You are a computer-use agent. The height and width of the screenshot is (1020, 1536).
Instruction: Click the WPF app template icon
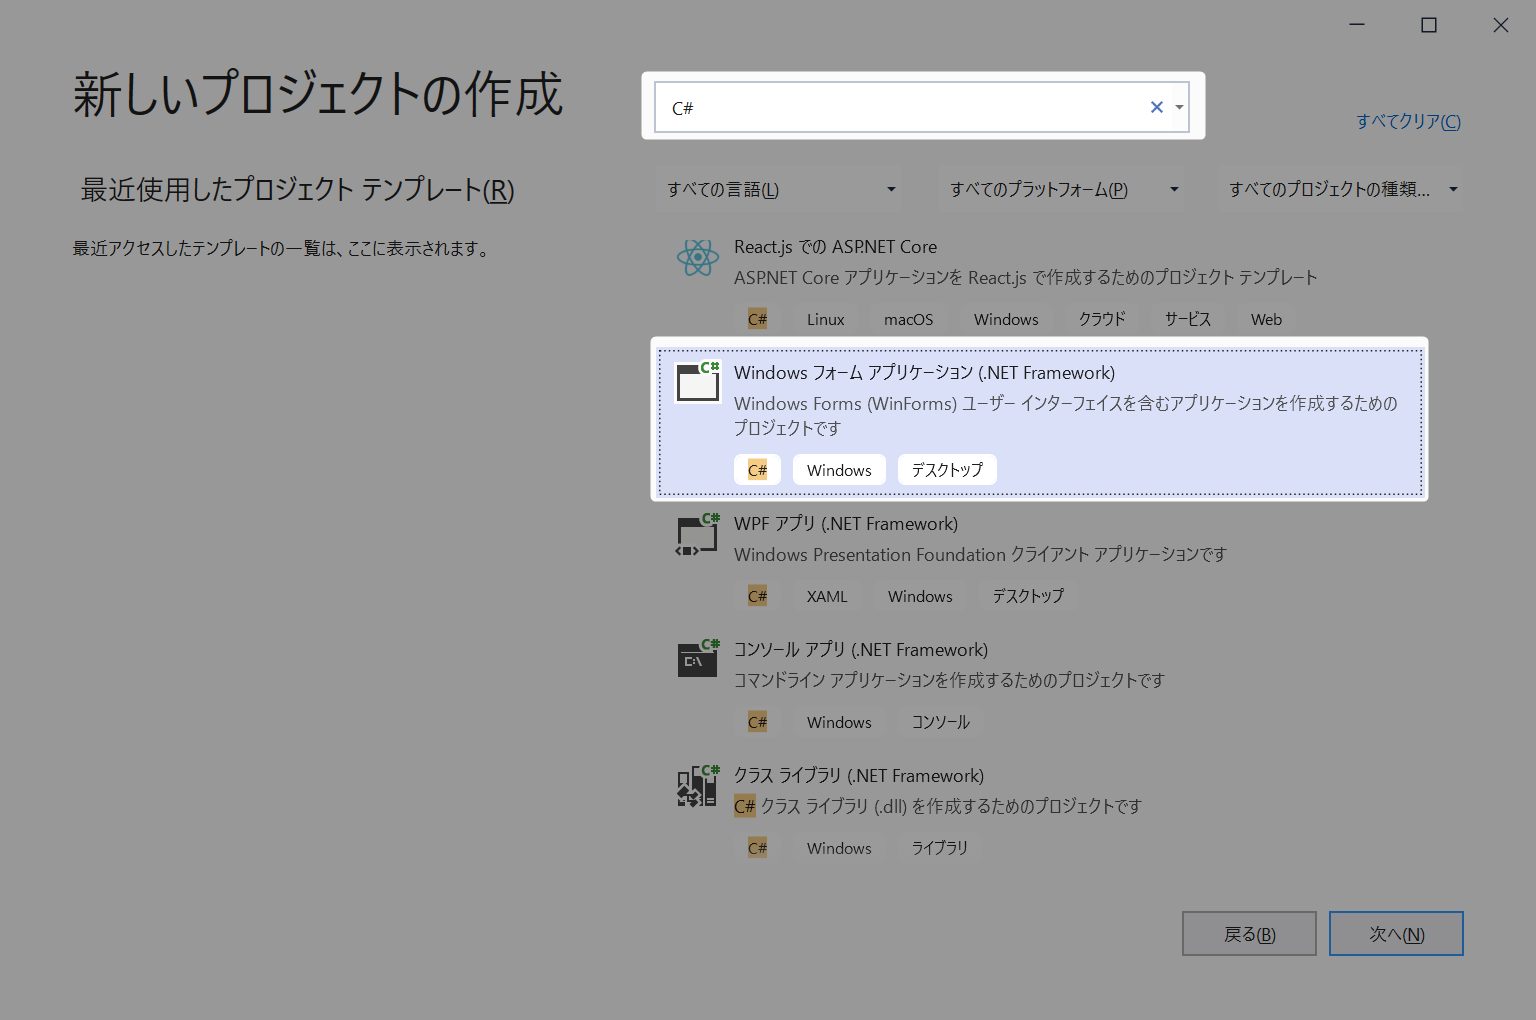point(698,535)
